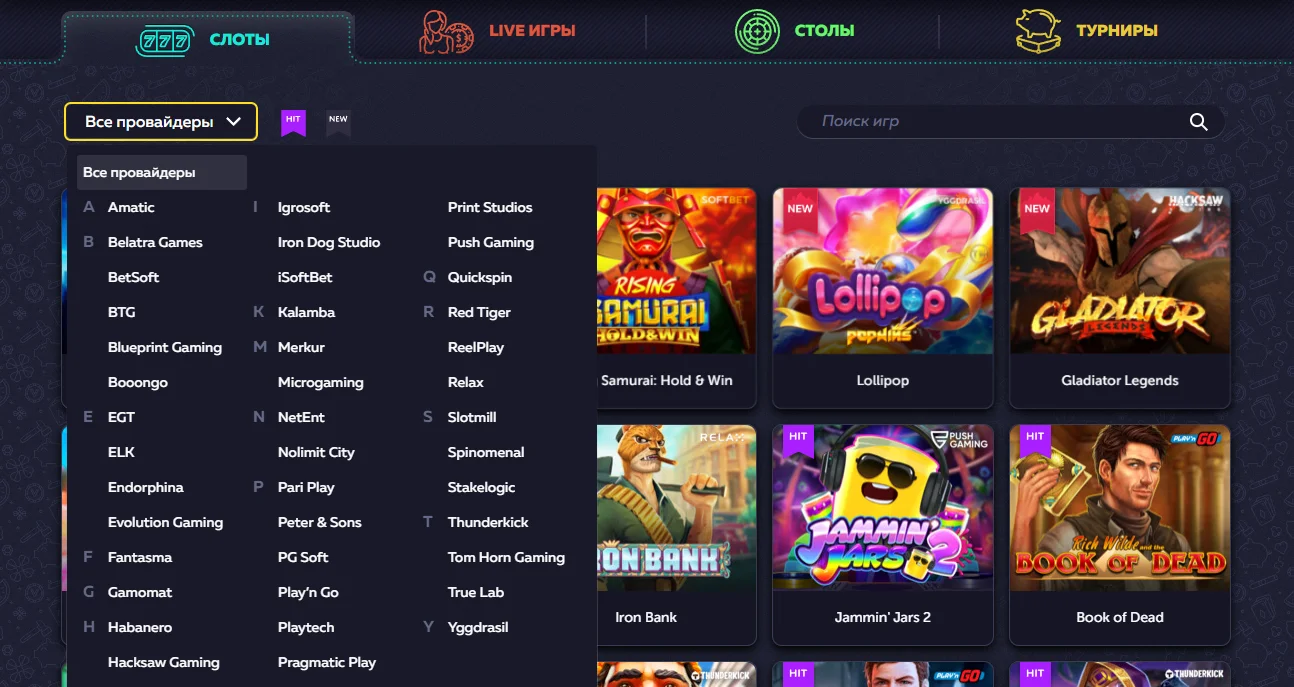1294x687 pixels.
Task: Choose ReelPlay provider
Action: click(476, 347)
